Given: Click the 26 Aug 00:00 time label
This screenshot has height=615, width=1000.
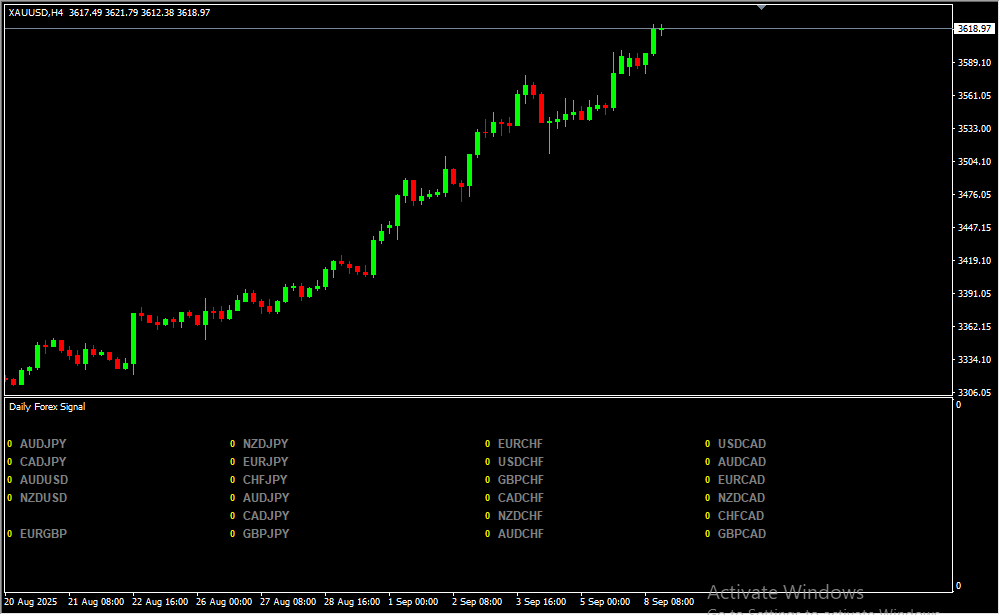Looking at the screenshot, I should point(223,602).
